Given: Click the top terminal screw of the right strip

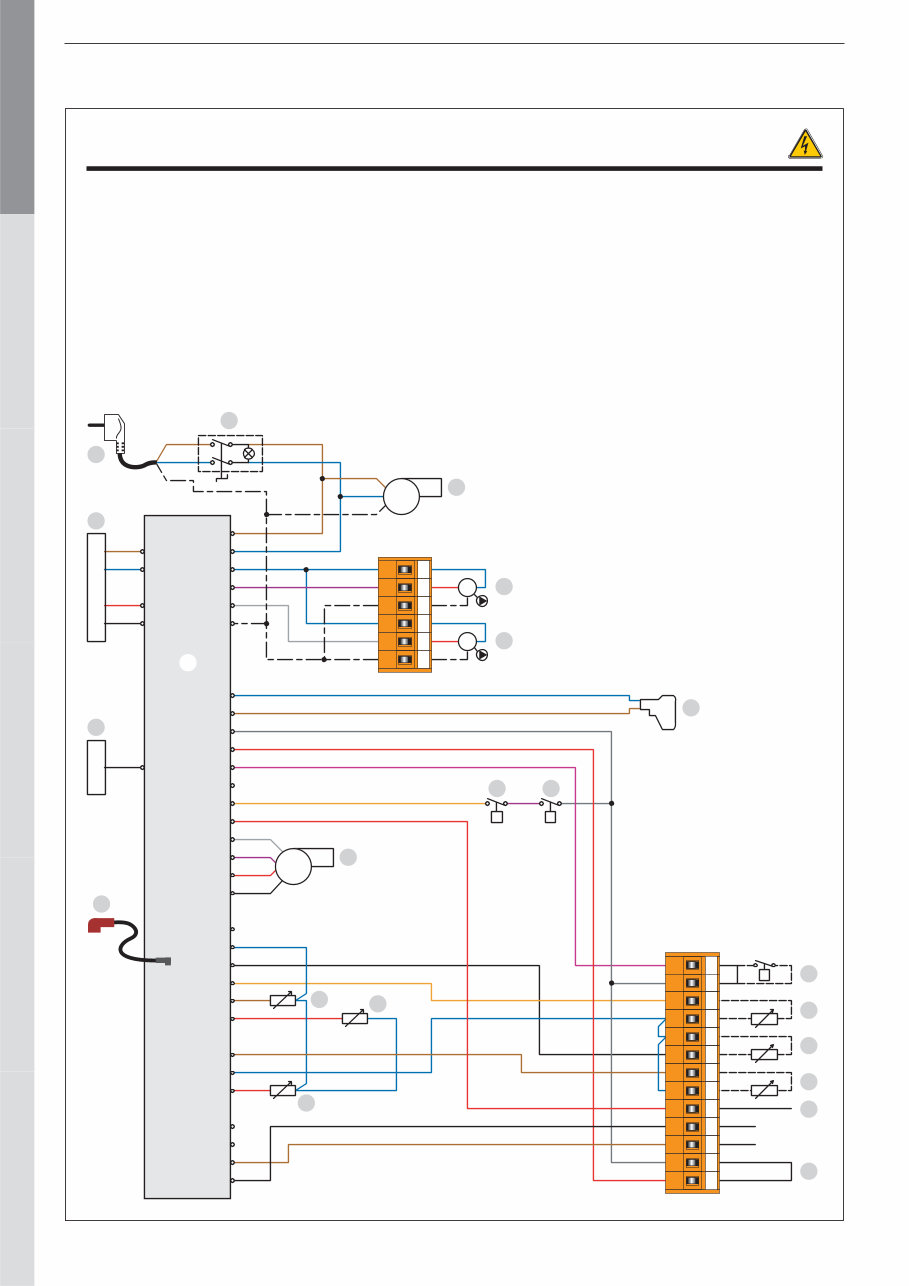Looking at the screenshot, I should pos(692,964).
